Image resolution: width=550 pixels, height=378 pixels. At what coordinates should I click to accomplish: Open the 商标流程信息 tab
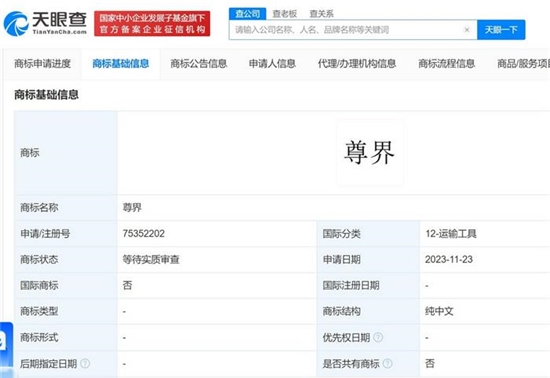447,64
